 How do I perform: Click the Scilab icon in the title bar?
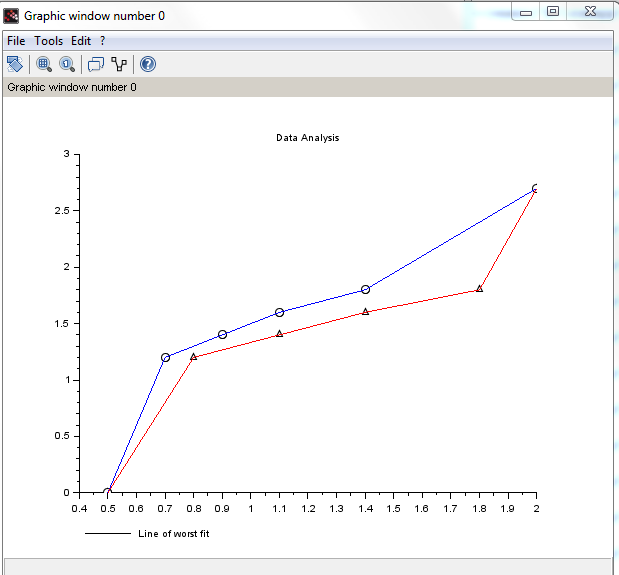coord(11,16)
